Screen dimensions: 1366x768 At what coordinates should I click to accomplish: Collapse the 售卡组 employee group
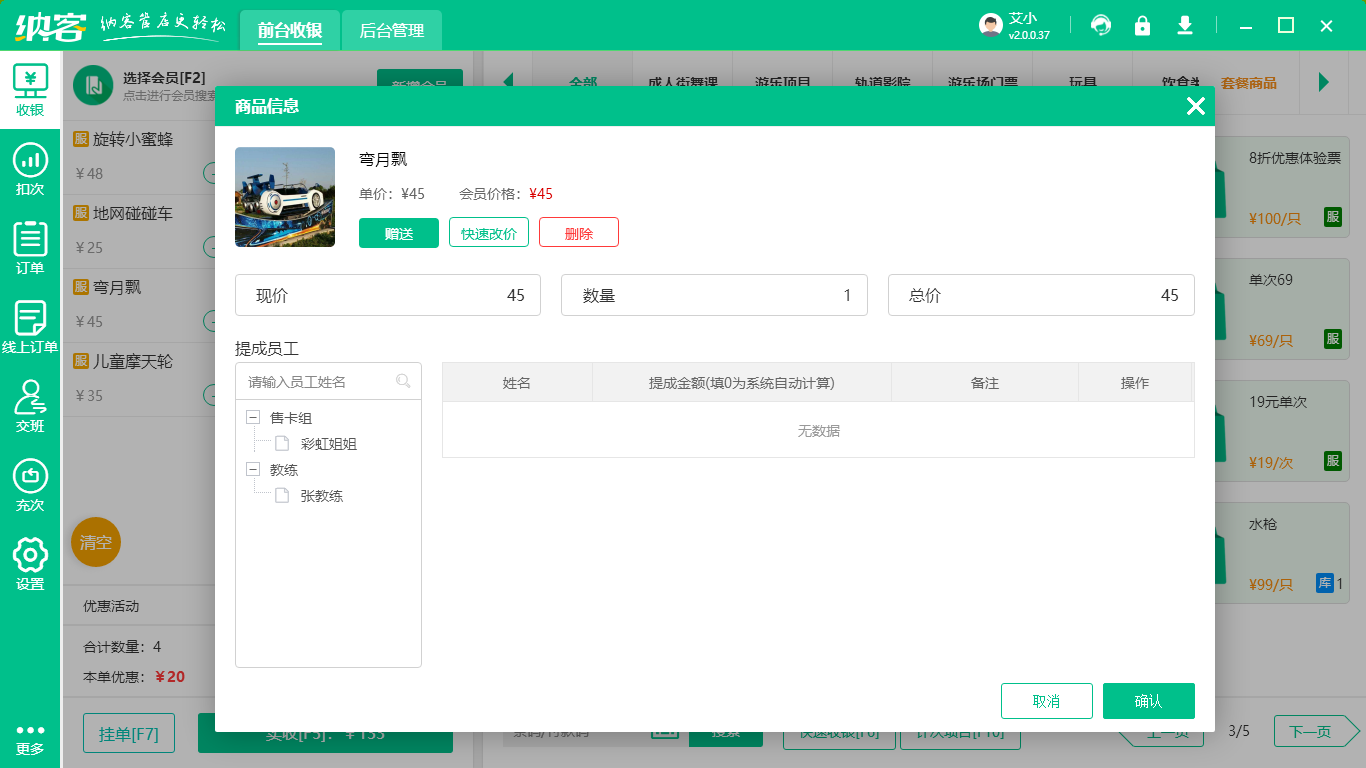click(x=252, y=417)
